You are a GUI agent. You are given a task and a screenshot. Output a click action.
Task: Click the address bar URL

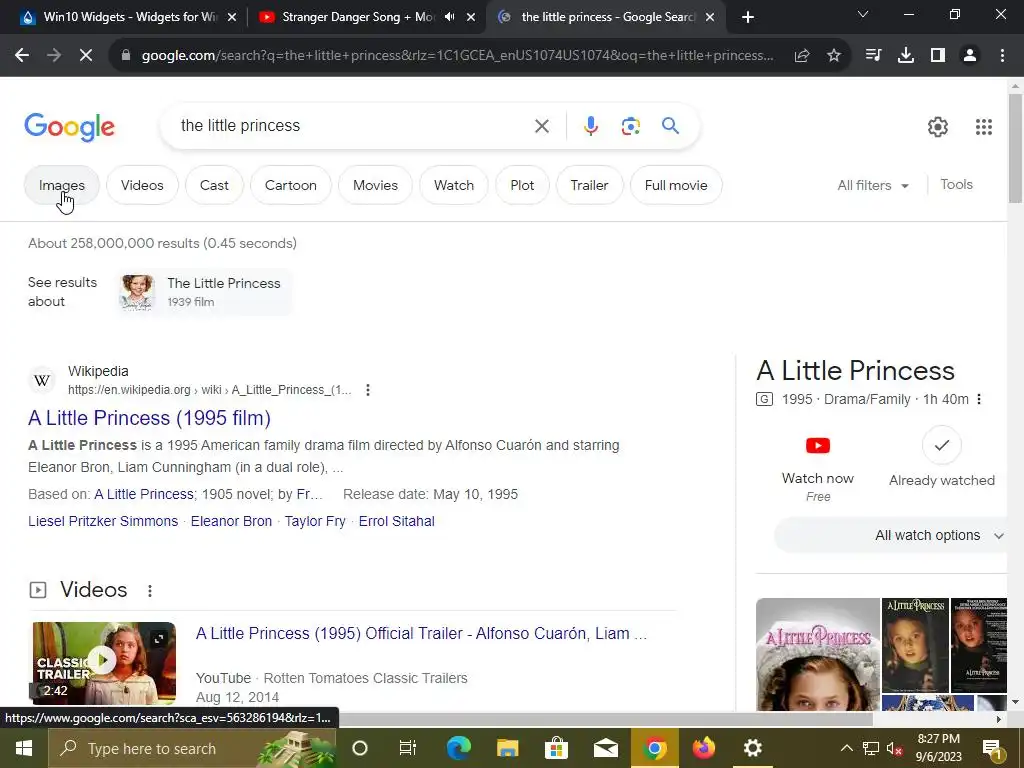(x=457, y=56)
